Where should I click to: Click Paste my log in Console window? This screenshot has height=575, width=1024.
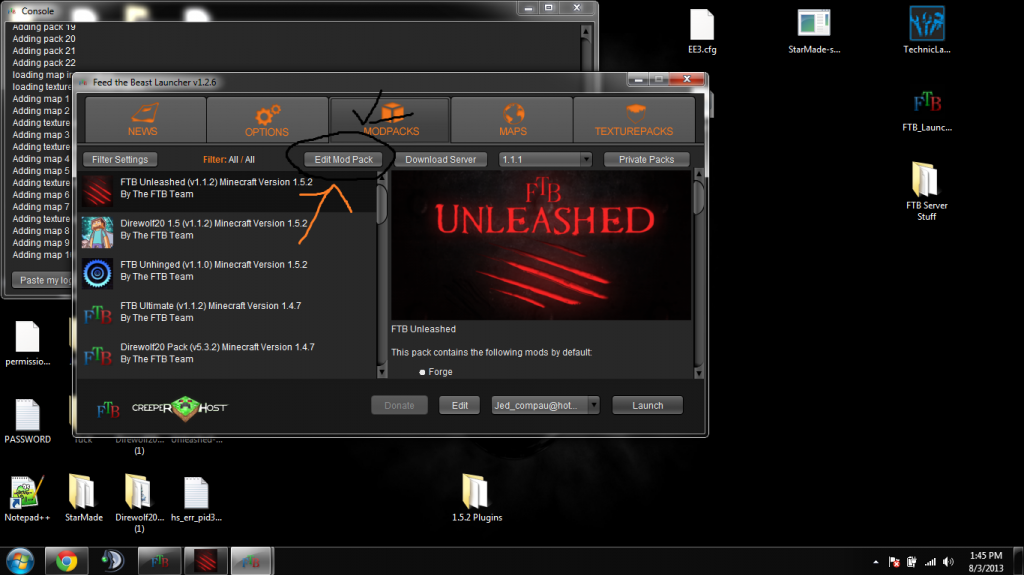tap(42, 280)
